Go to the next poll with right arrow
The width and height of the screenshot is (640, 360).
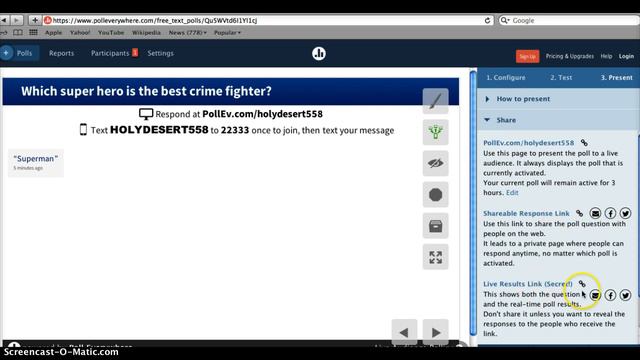(x=436, y=332)
